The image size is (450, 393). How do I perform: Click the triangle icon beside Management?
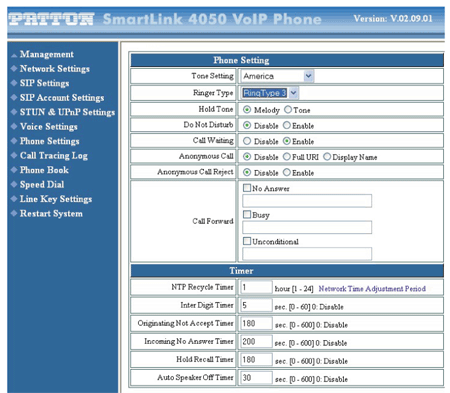14,55
